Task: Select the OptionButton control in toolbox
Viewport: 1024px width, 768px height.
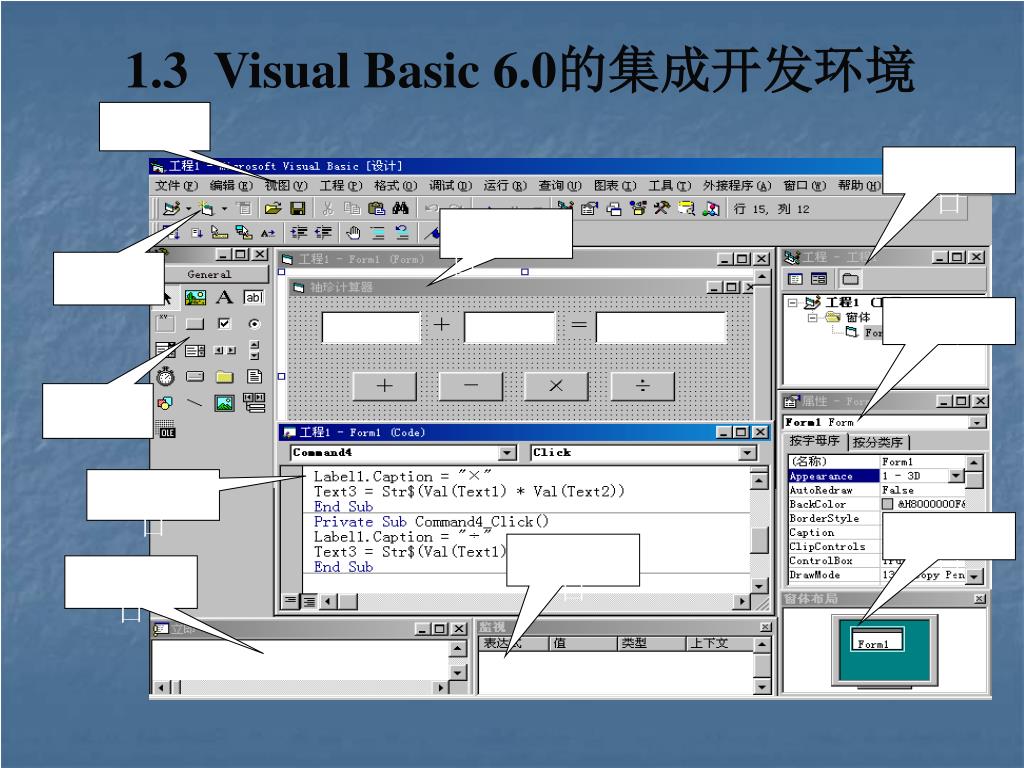Action: click(254, 324)
